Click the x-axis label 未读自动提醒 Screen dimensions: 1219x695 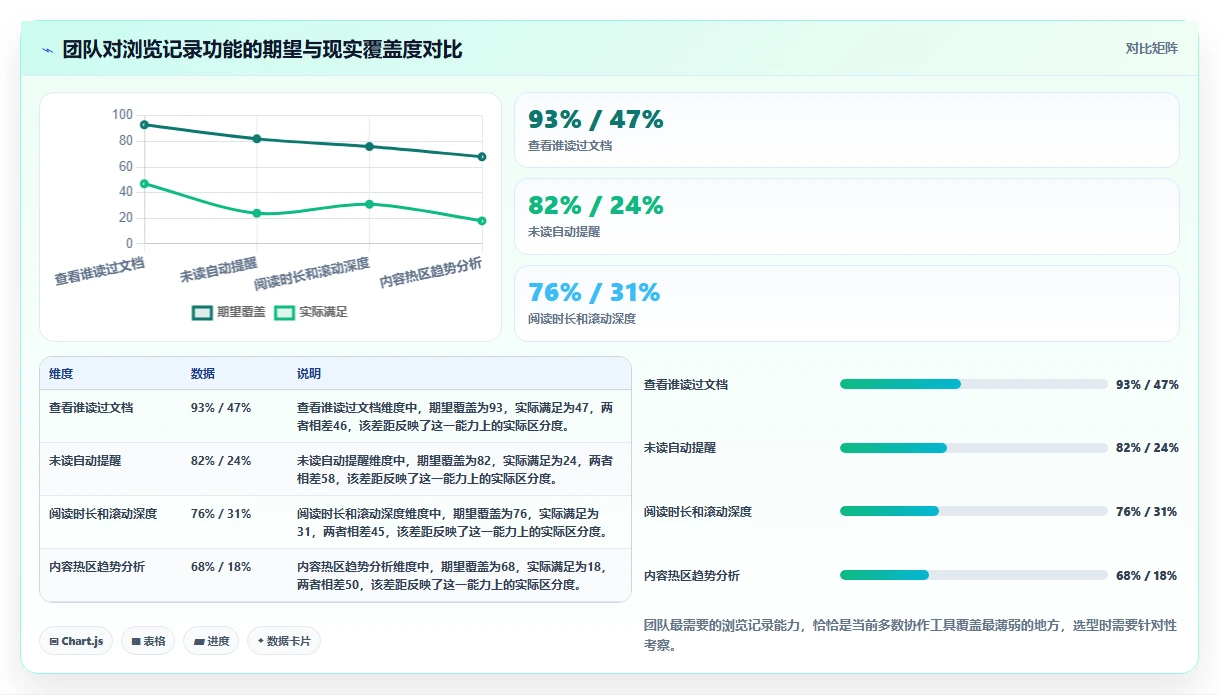pos(219,269)
